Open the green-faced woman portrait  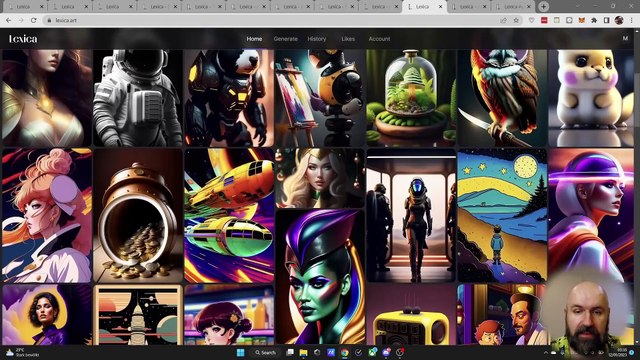pyautogui.click(x=320, y=277)
